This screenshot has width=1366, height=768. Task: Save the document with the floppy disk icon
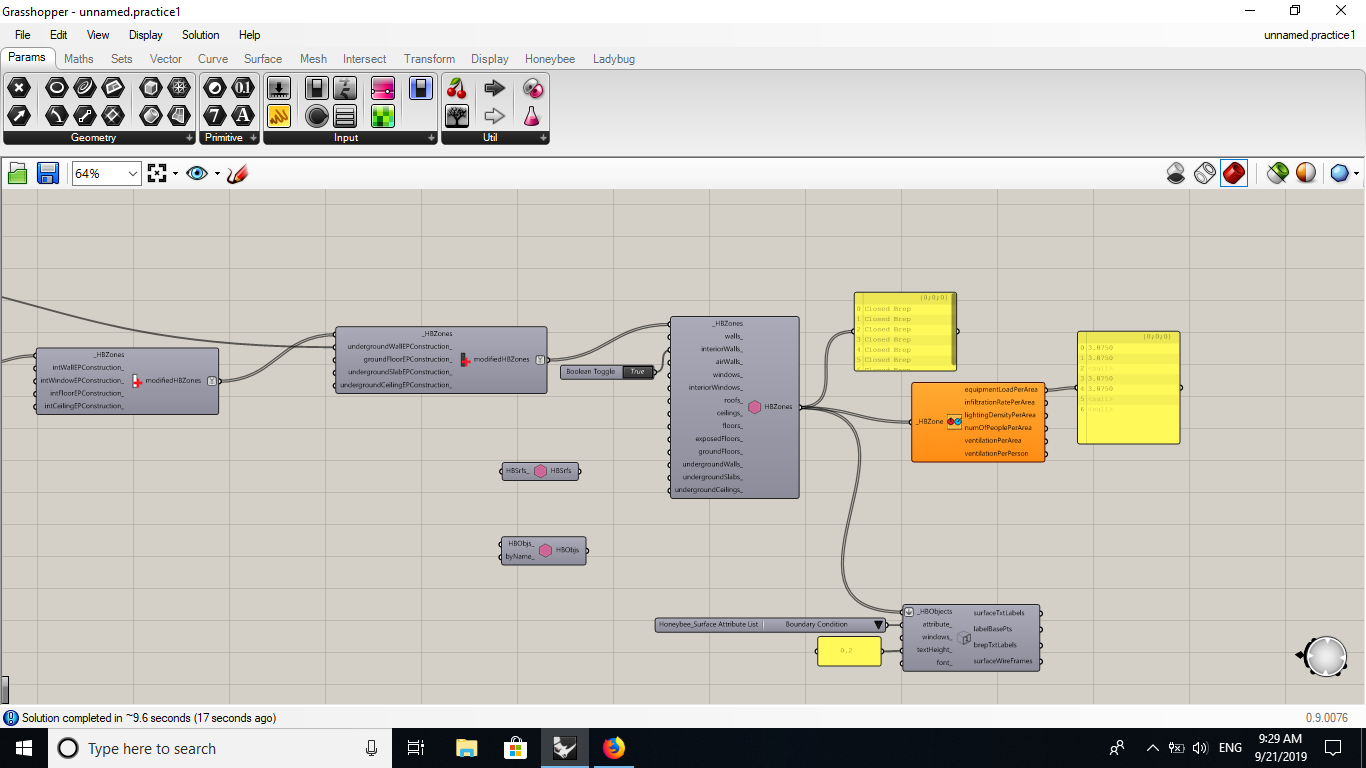47,173
